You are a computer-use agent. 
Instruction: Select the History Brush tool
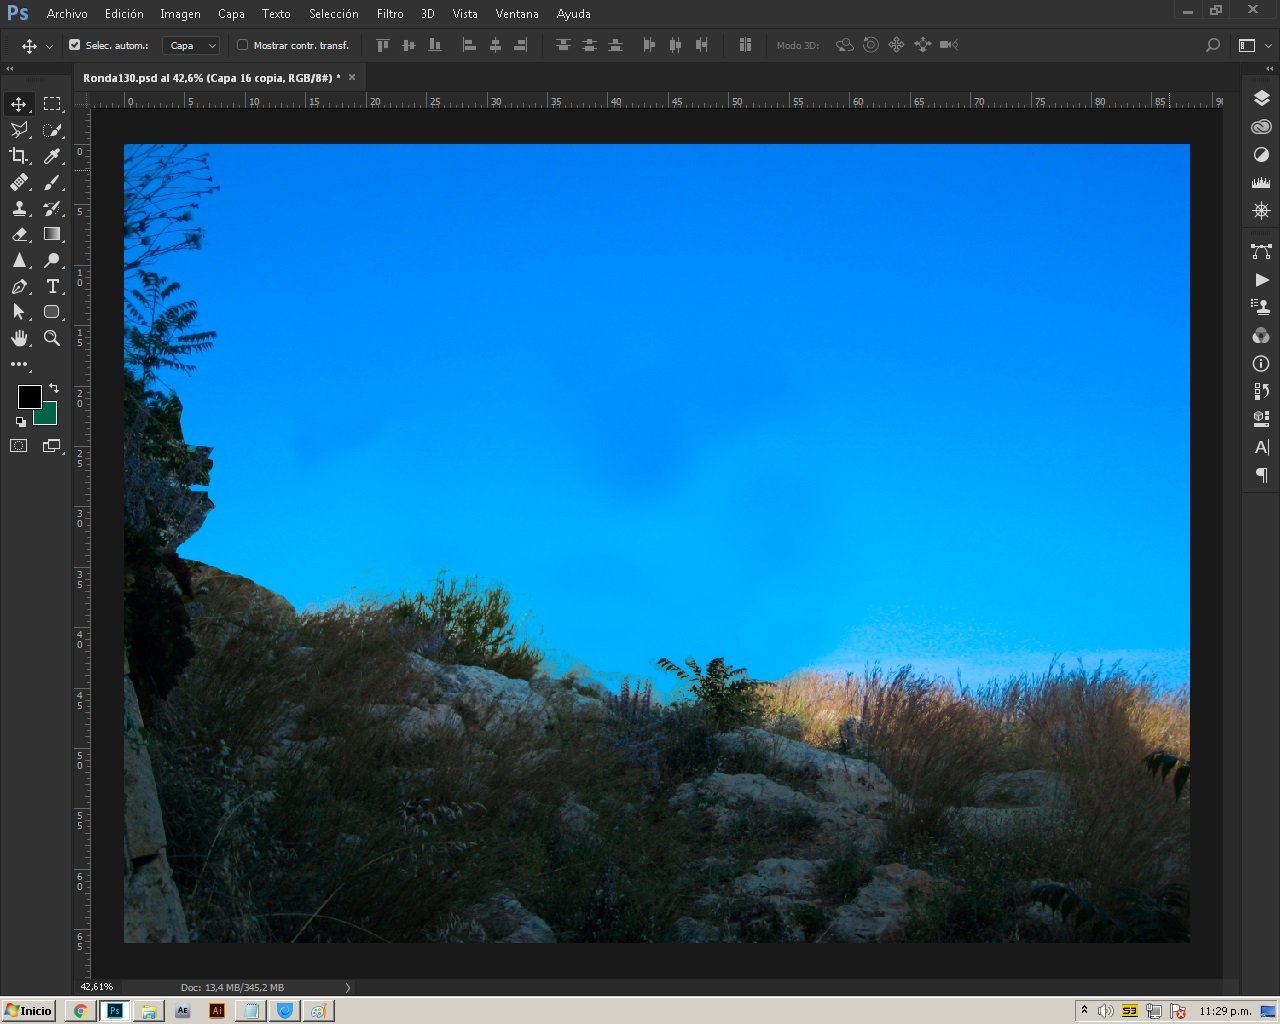(52, 208)
